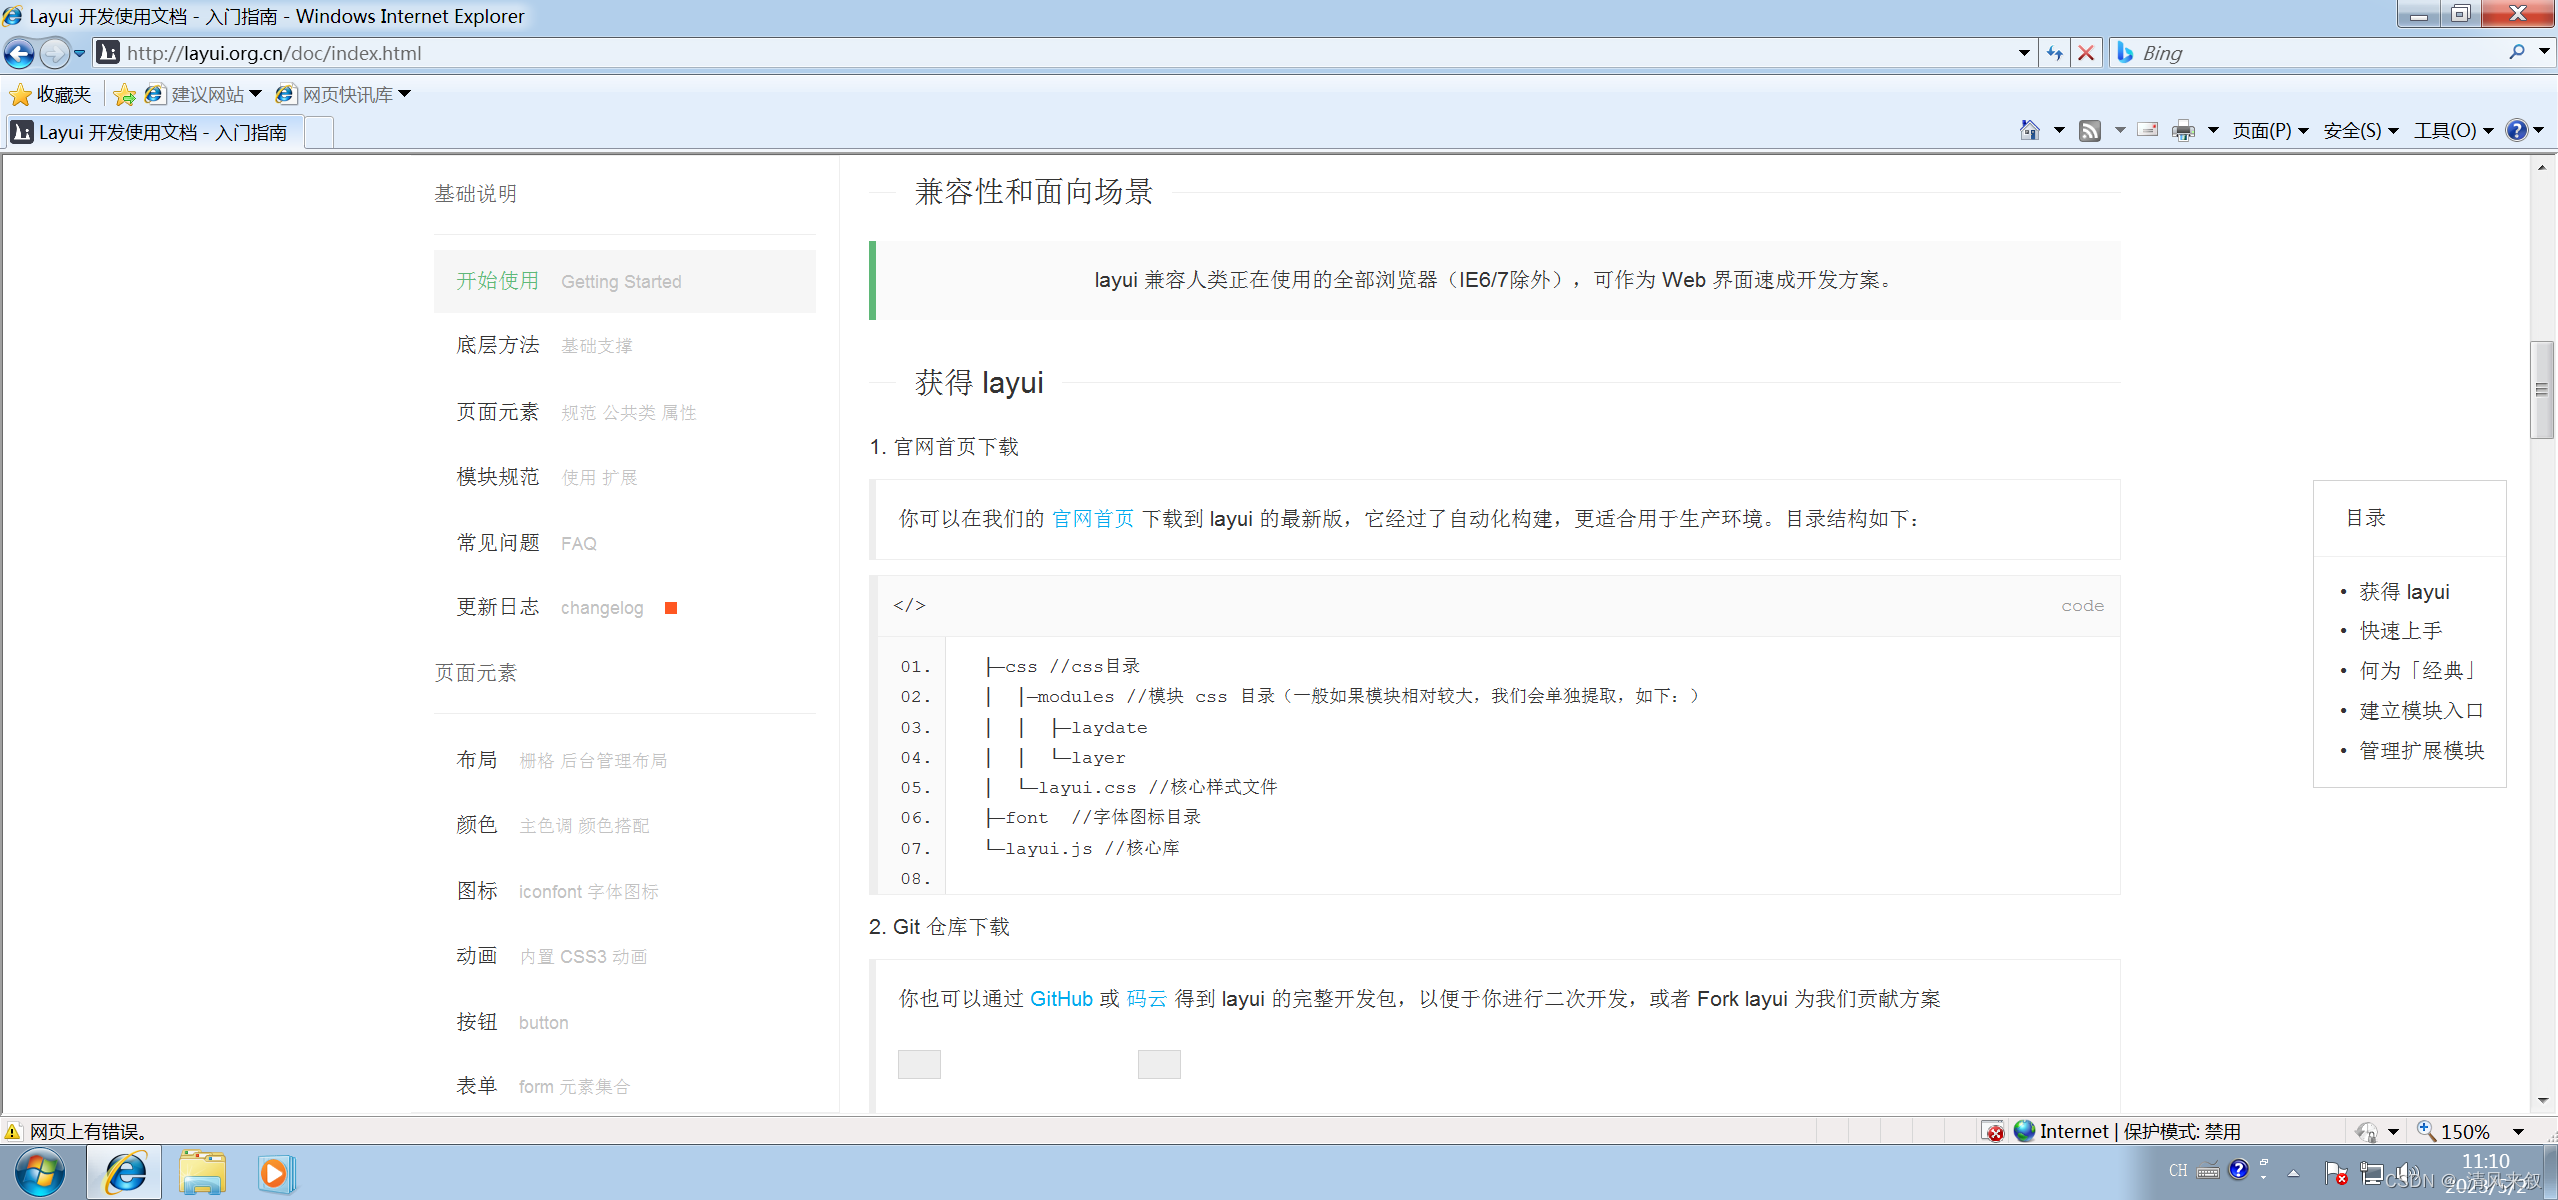This screenshot has width=2558, height=1200.
Task: Click the browser Back arrow button
Action: pyautogui.click(x=19, y=53)
